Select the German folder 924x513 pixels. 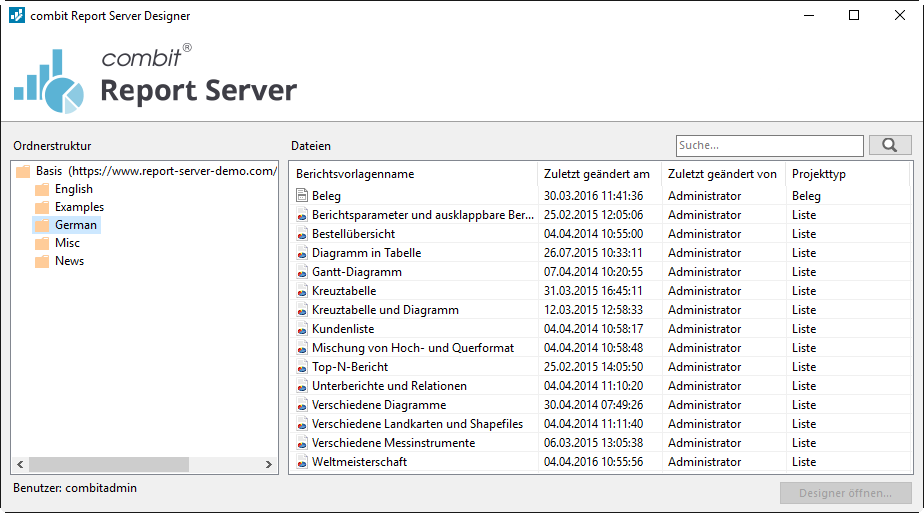click(x=75, y=225)
